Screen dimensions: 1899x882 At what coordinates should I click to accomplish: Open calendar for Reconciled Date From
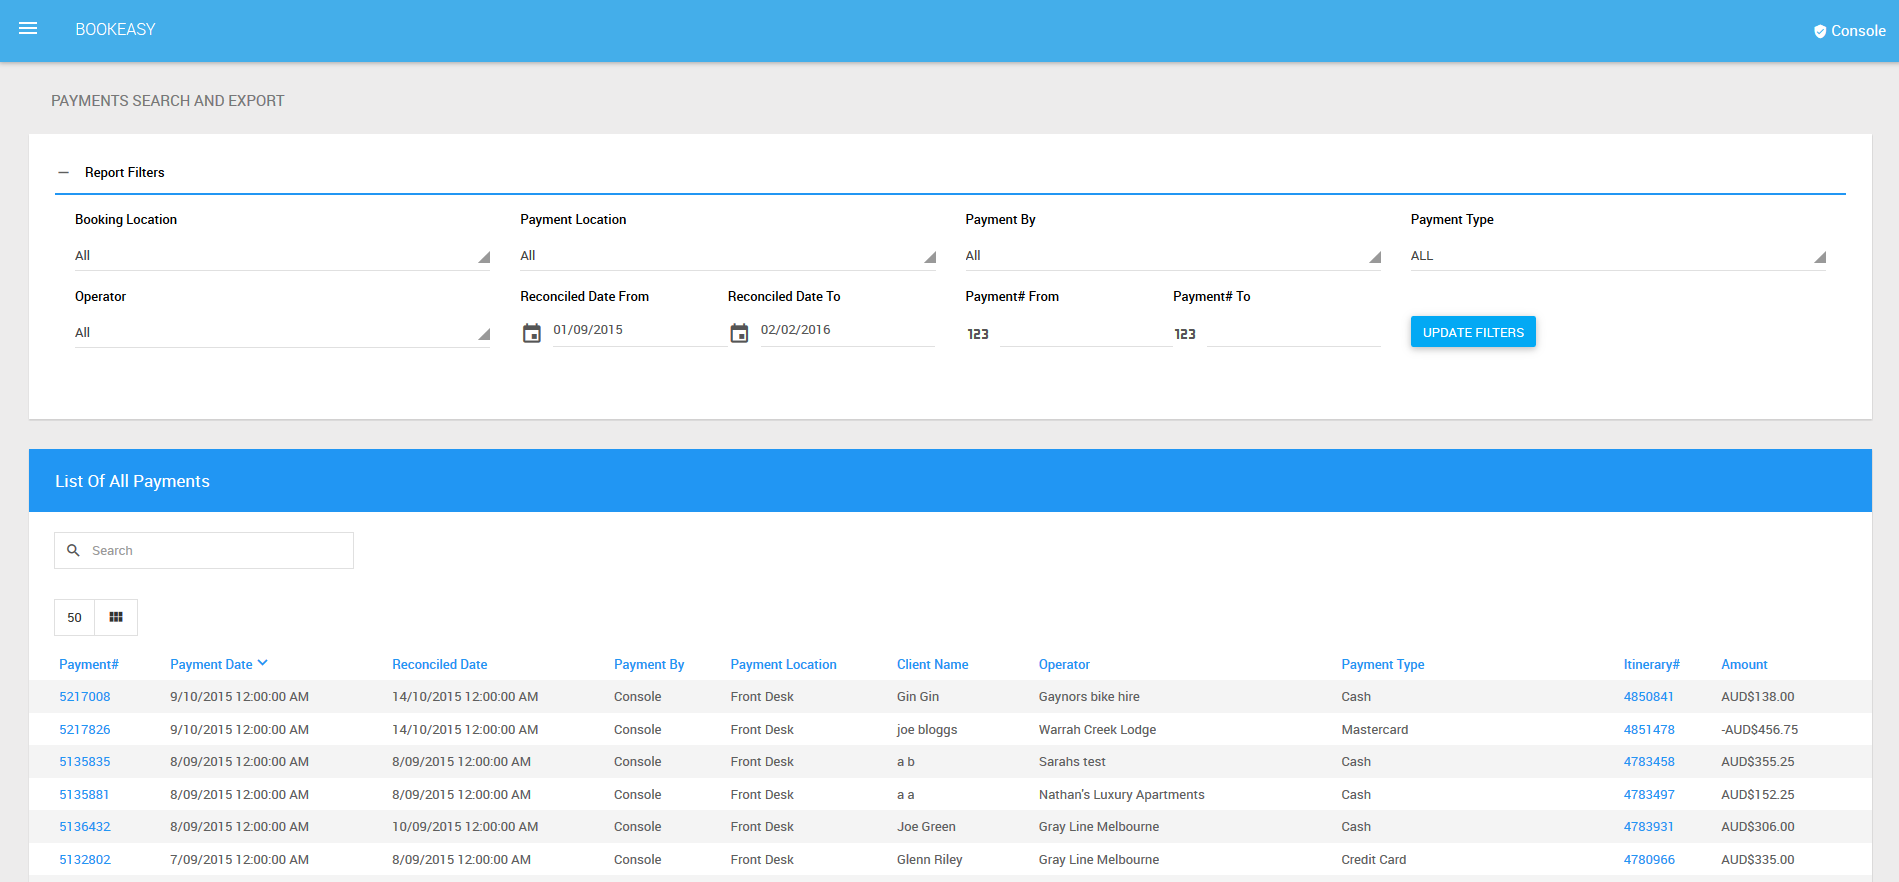click(532, 333)
